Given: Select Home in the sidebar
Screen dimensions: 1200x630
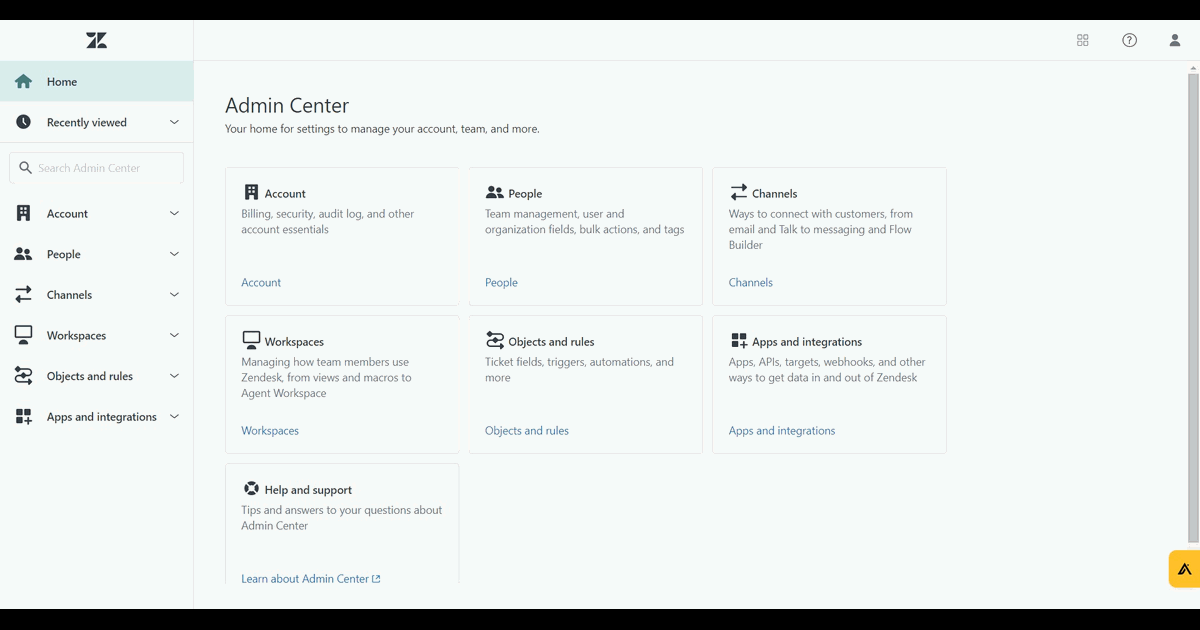Looking at the screenshot, I should coord(96,82).
